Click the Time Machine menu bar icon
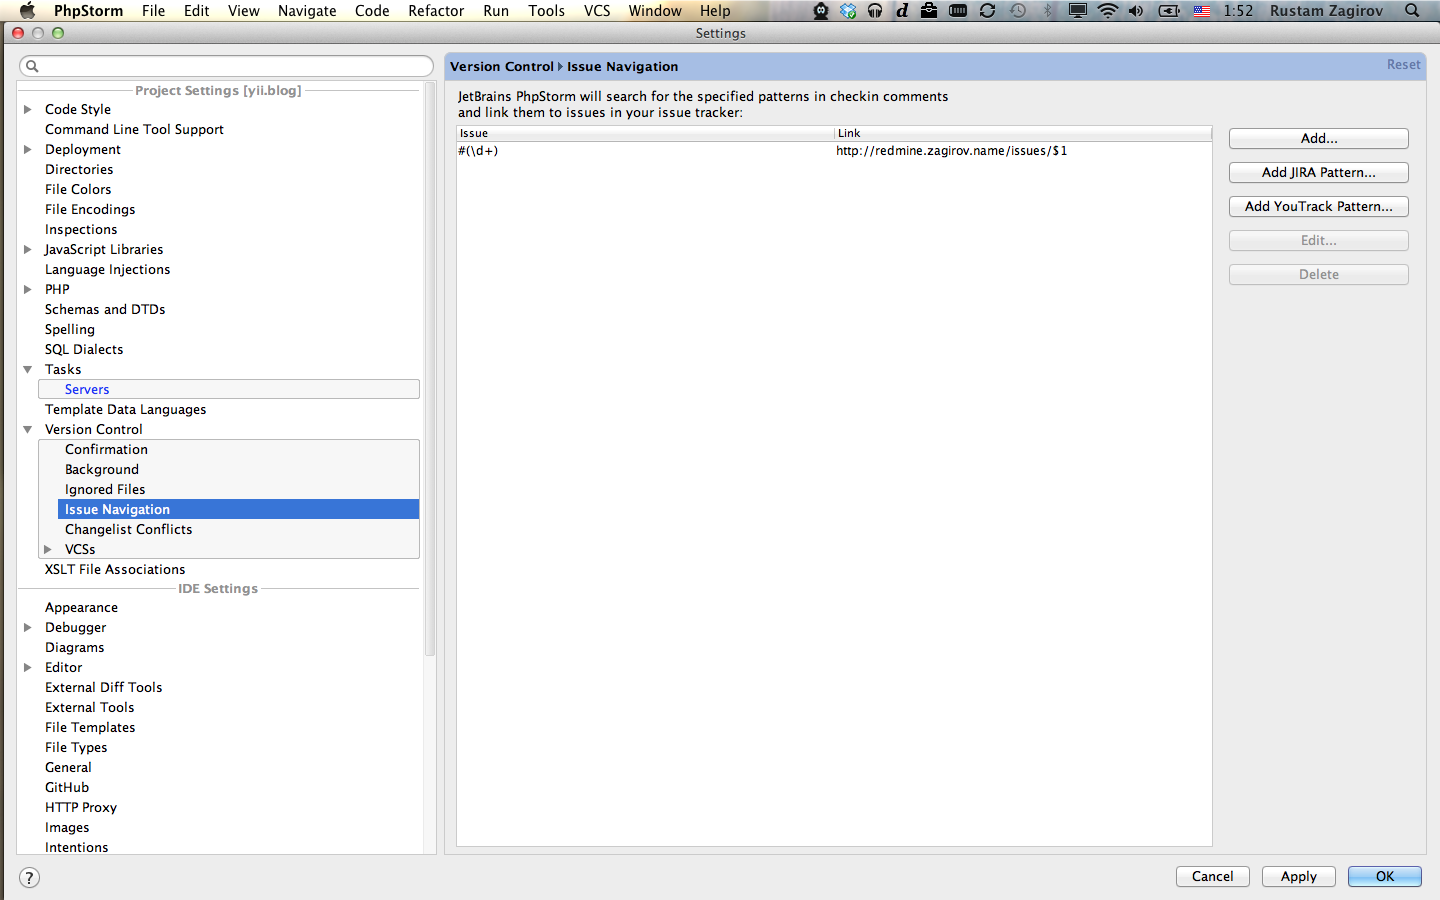1440x900 pixels. [1018, 11]
